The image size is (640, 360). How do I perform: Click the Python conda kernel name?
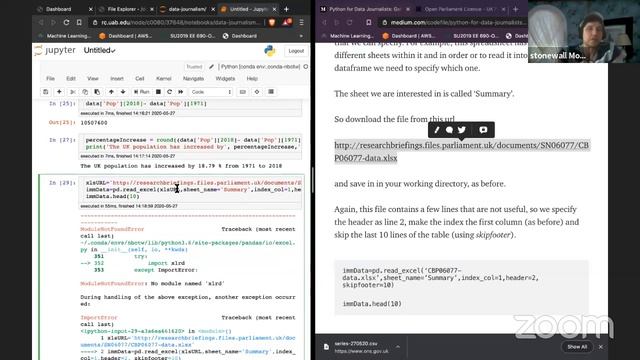(x=260, y=67)
